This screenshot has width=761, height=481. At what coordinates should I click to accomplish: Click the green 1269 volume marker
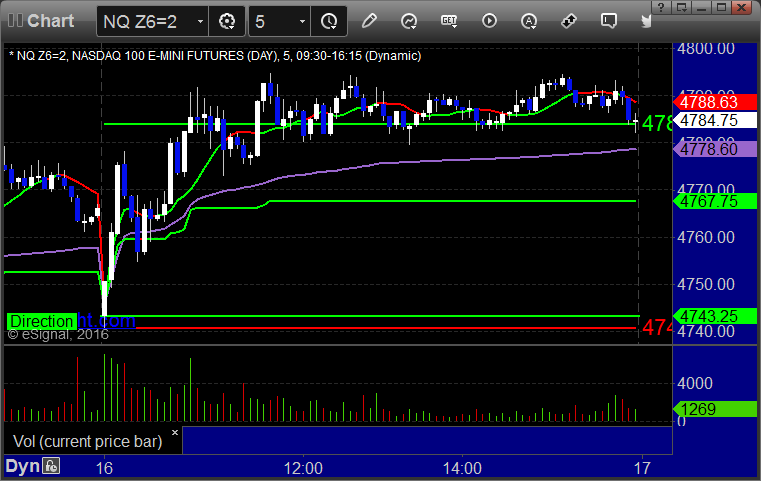click(x=715, y=409)
